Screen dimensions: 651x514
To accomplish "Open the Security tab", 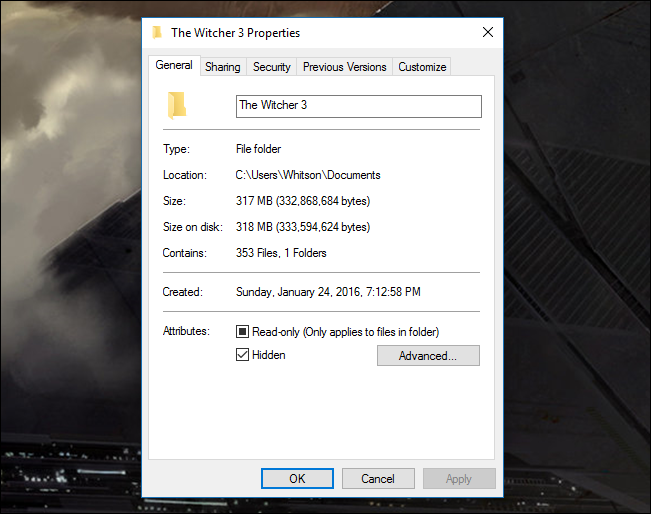I will [x=272, y=67].
